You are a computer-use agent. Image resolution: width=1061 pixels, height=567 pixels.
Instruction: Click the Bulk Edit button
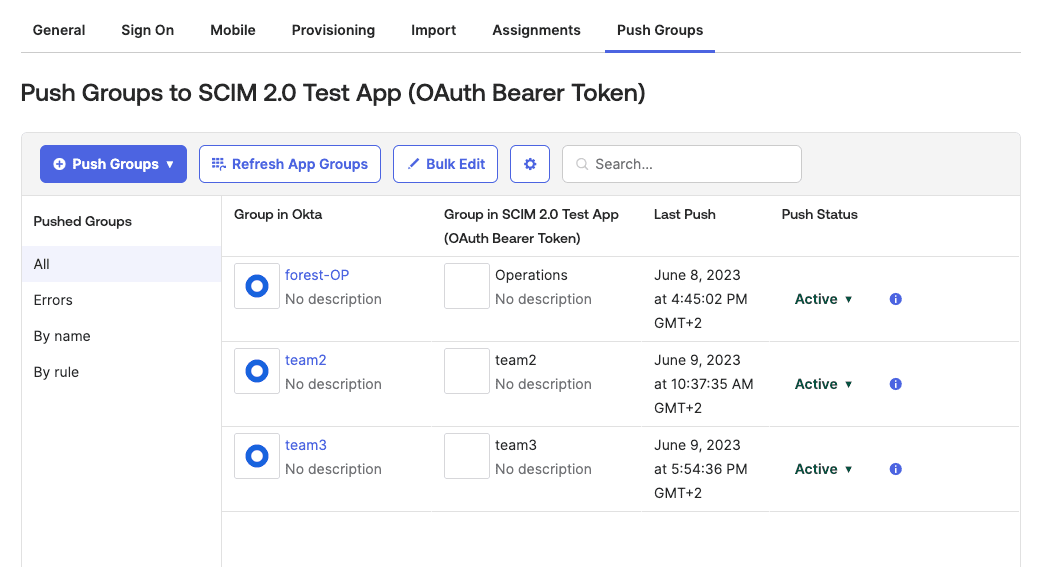tap(445, 164)
